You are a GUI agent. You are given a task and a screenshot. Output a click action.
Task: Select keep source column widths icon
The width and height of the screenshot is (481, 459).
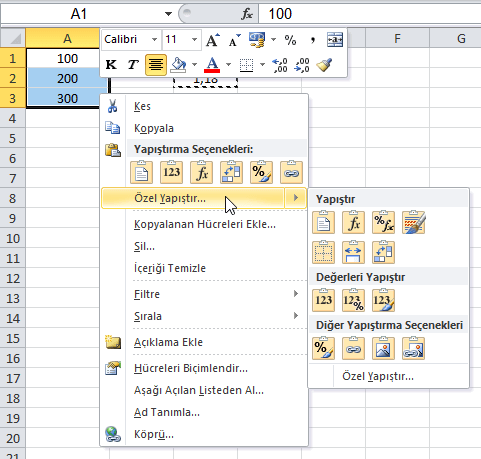click(353, 252)
